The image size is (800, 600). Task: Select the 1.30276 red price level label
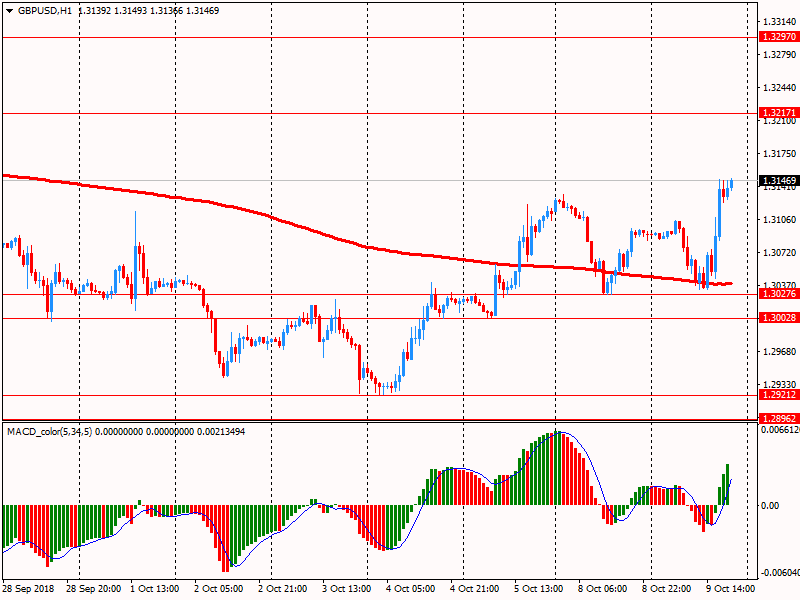click(779, 293)
